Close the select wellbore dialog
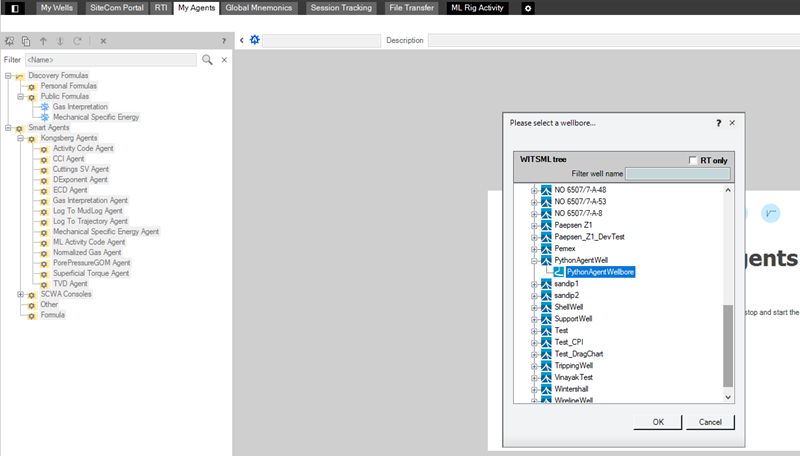 coord(732,123)
